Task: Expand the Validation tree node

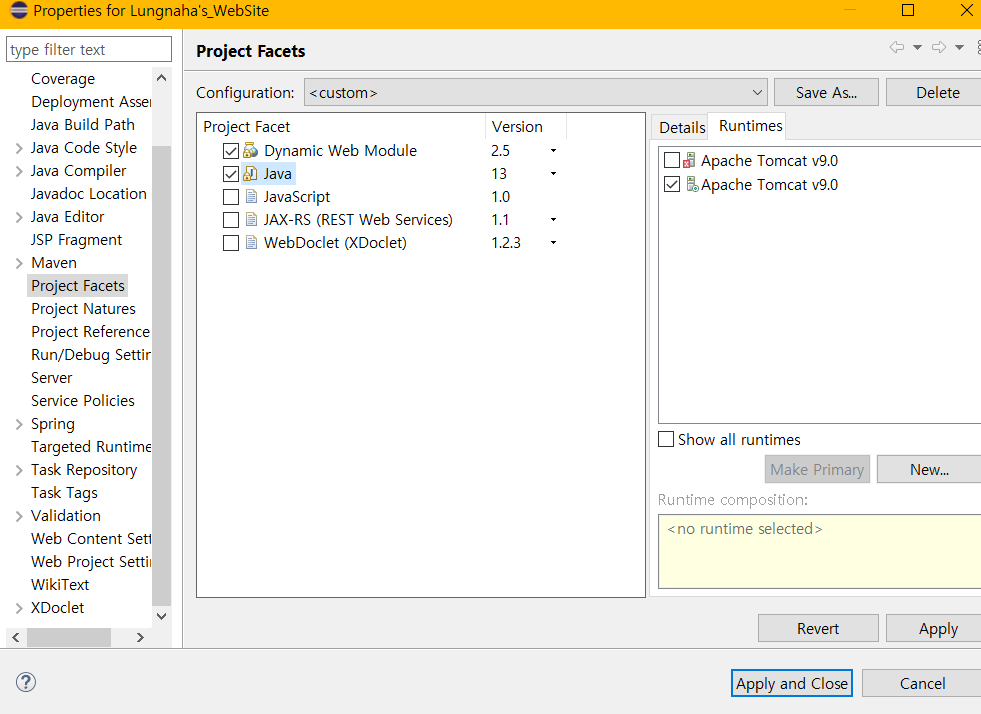Action: point(19,516)
